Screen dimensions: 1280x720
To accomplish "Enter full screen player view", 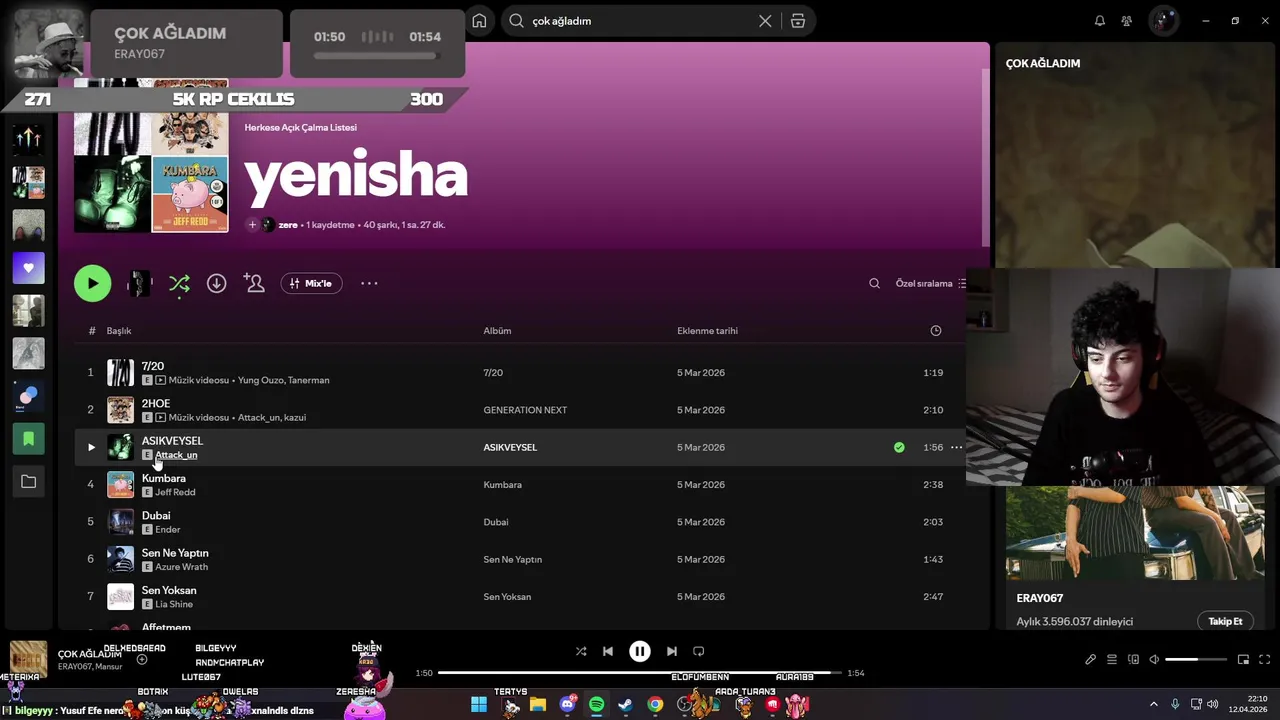I will tap(1264, 660).
